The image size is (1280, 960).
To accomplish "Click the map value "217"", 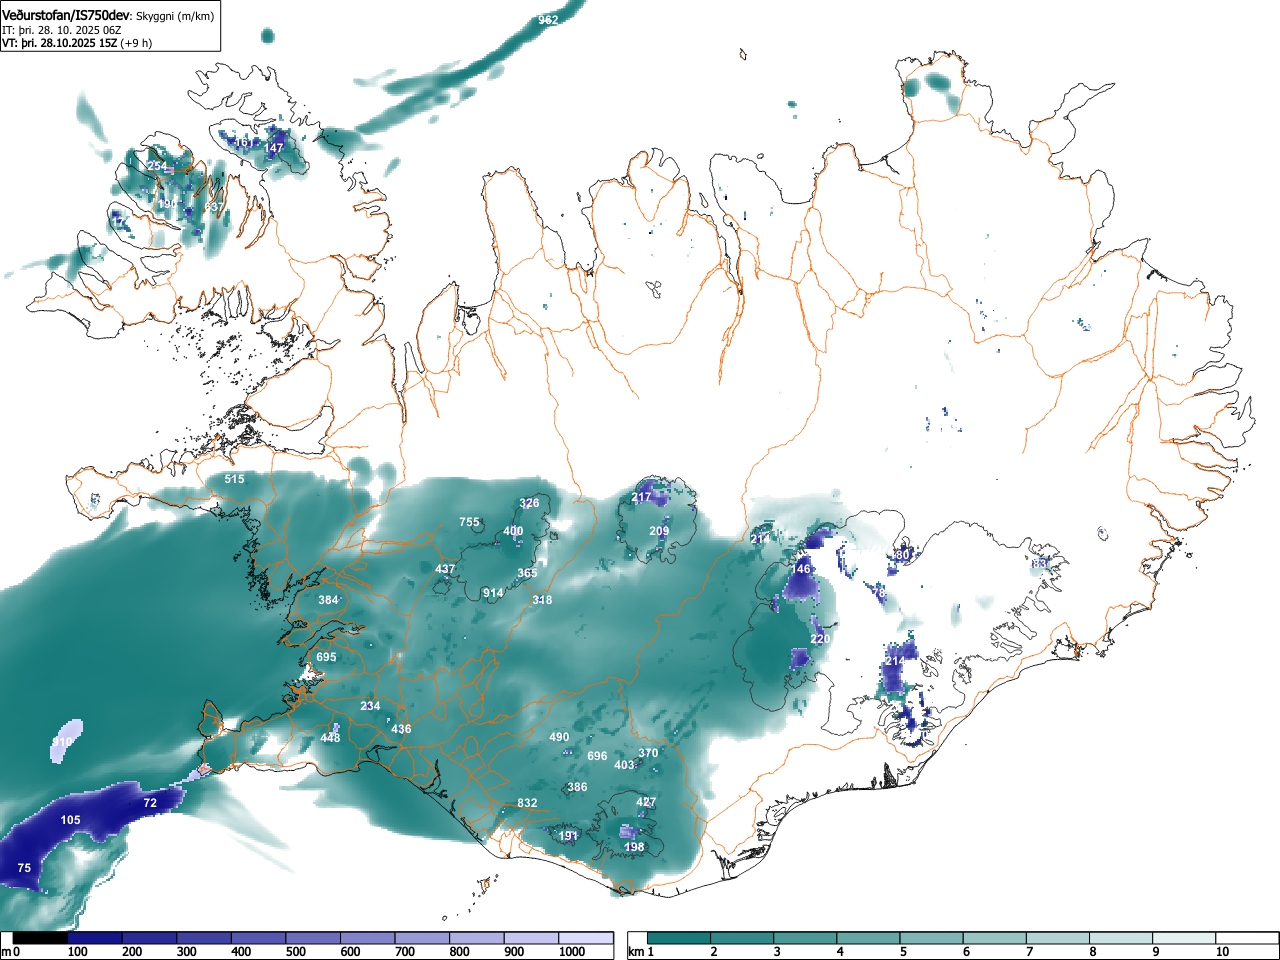I will tap(641, 497).
